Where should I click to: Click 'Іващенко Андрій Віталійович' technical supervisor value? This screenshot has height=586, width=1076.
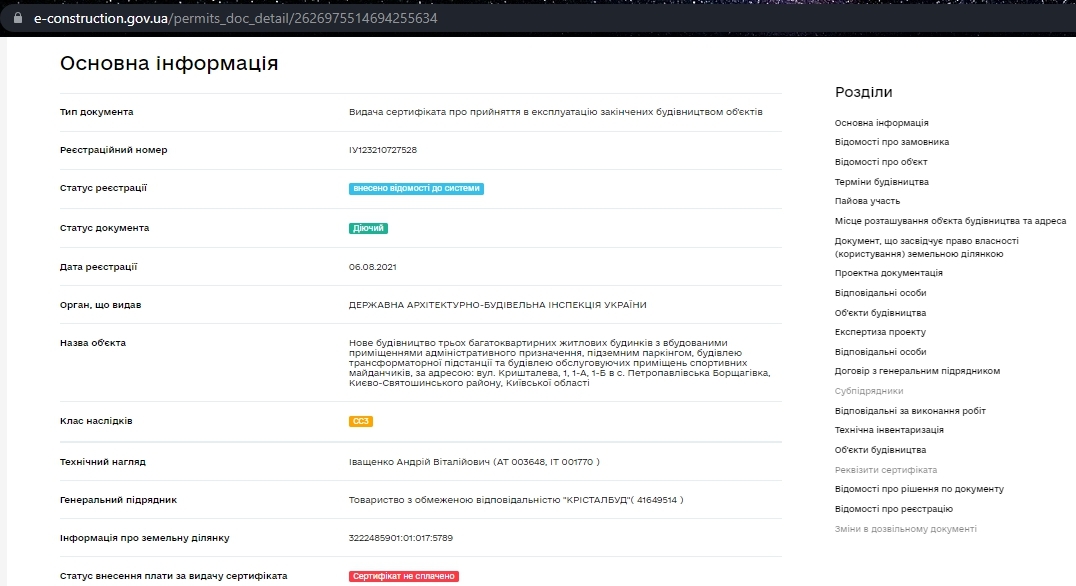(473, 462)
